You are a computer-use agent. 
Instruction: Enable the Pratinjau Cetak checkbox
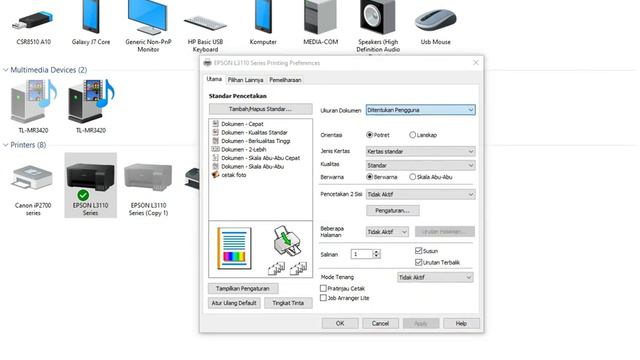point(323,288)
